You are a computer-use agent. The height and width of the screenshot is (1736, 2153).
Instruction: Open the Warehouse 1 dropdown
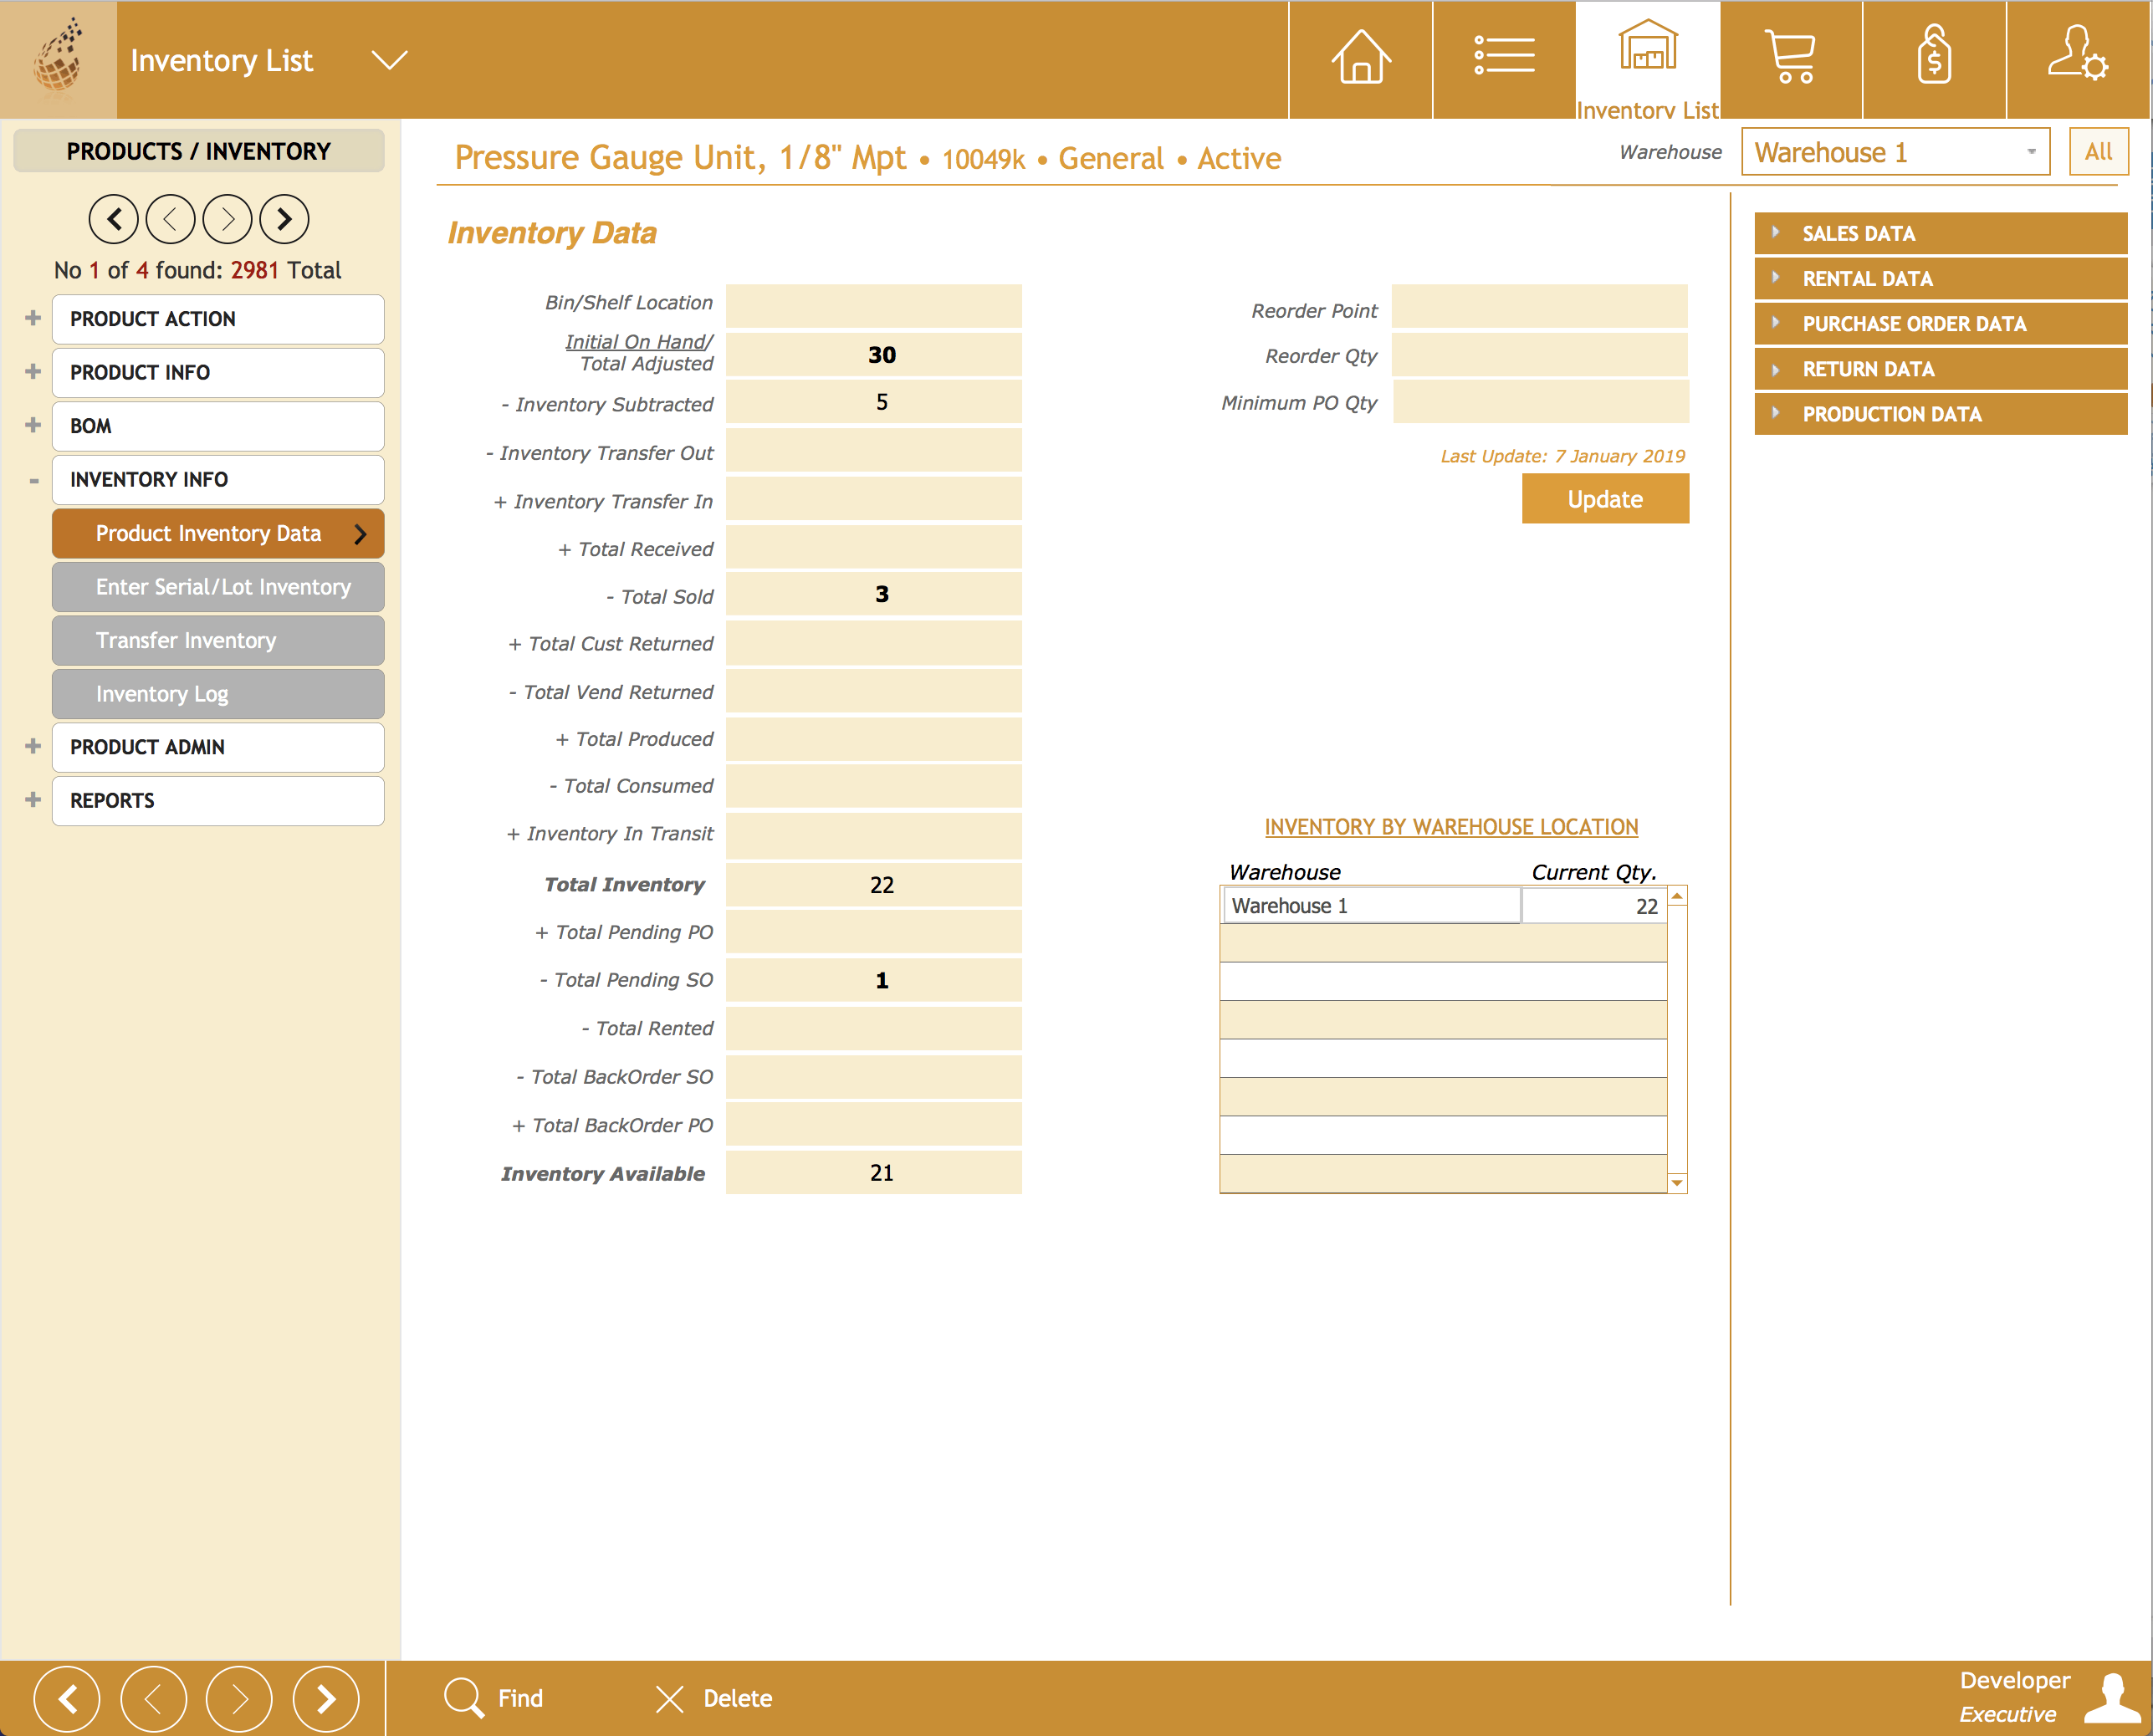[1895, 152]
